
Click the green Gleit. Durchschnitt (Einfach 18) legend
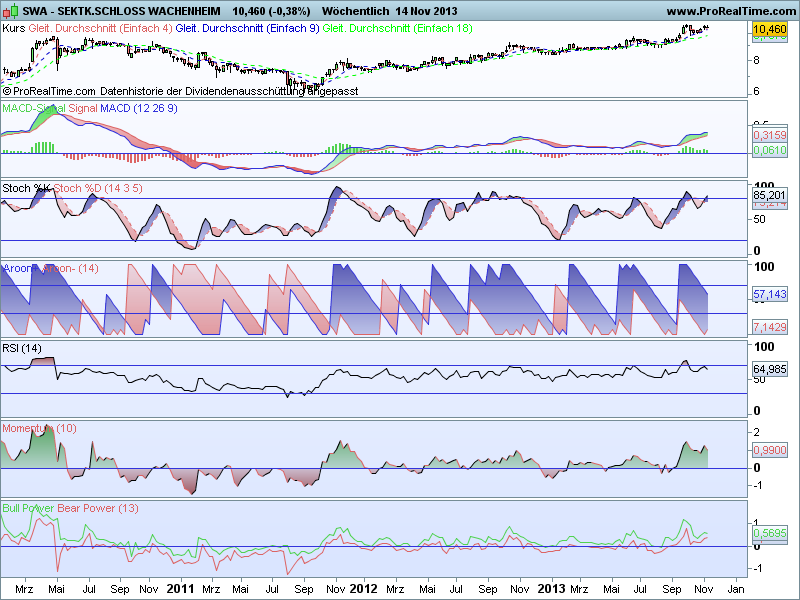397,29
